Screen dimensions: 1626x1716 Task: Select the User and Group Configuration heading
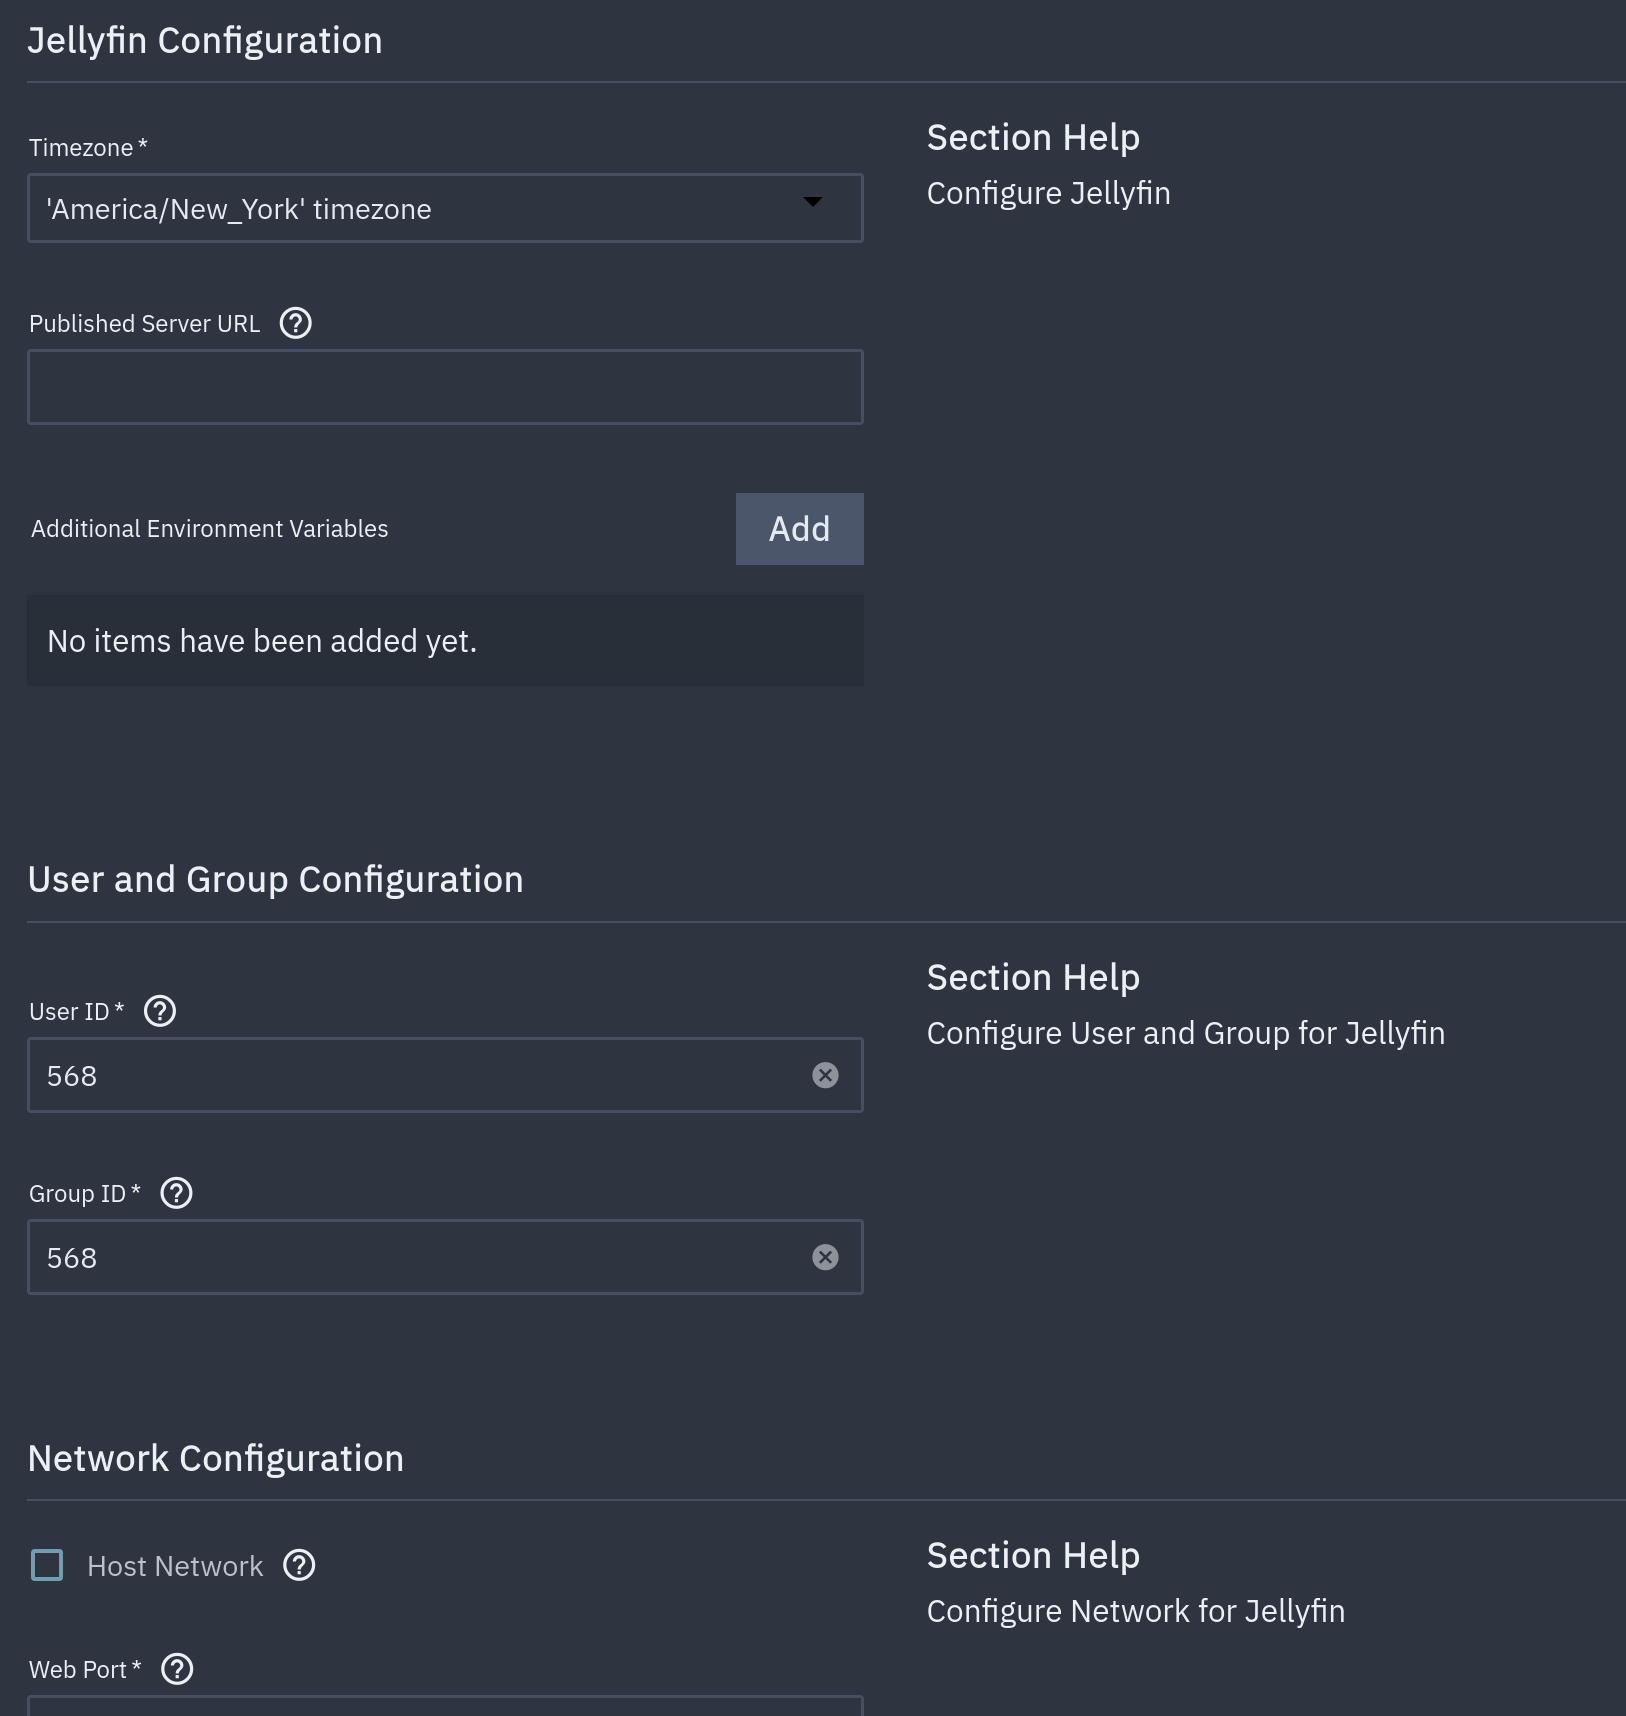[x=276, y=880]
